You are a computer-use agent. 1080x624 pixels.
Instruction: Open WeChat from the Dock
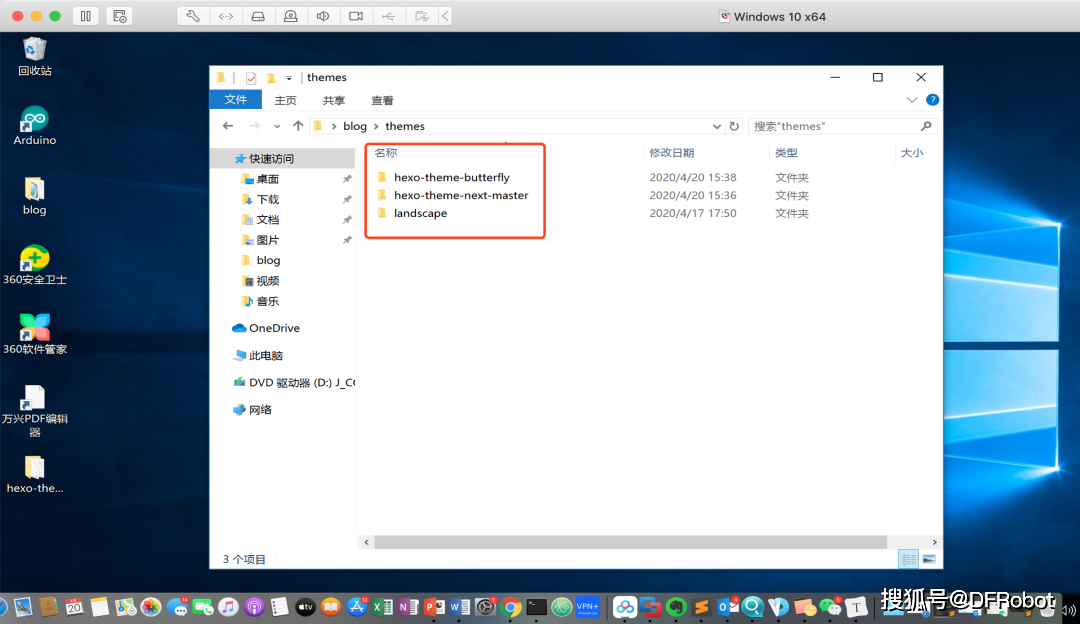[830, 607]
